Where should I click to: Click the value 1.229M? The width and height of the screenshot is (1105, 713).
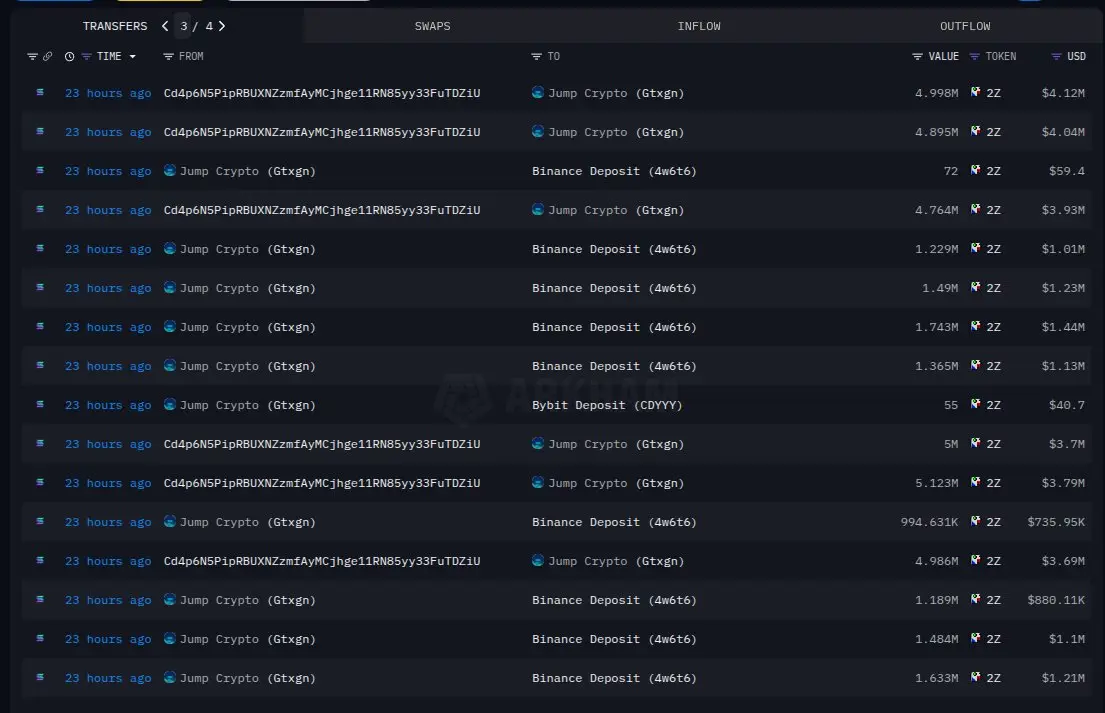click(x=937, y=249)
